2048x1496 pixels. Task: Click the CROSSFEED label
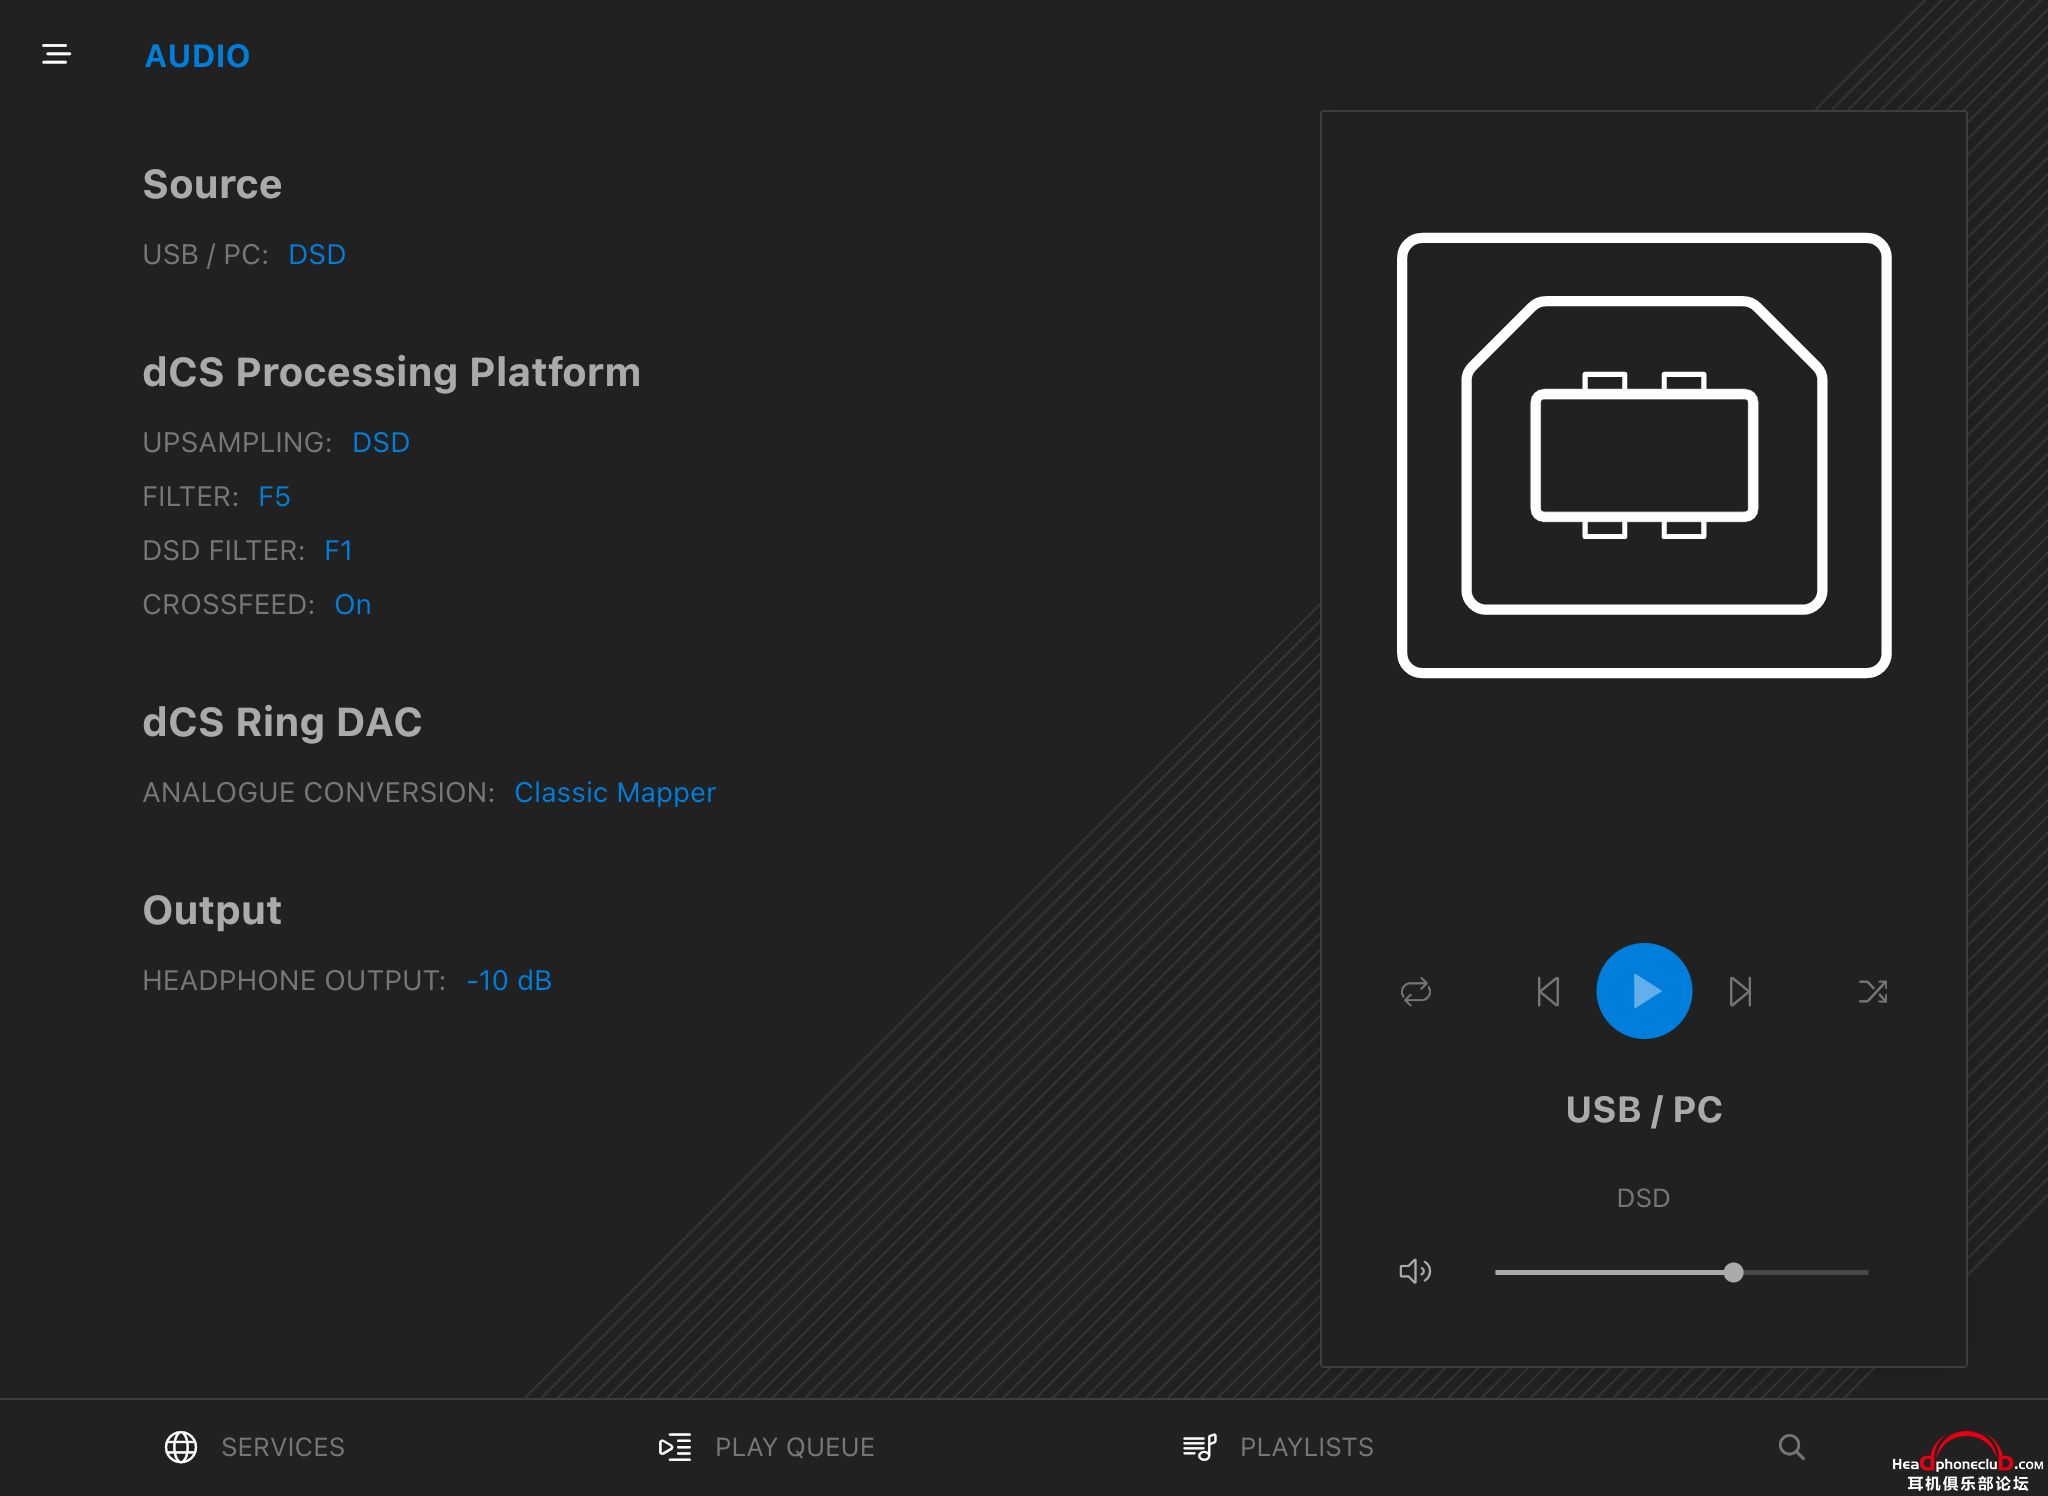click(228, 604)
